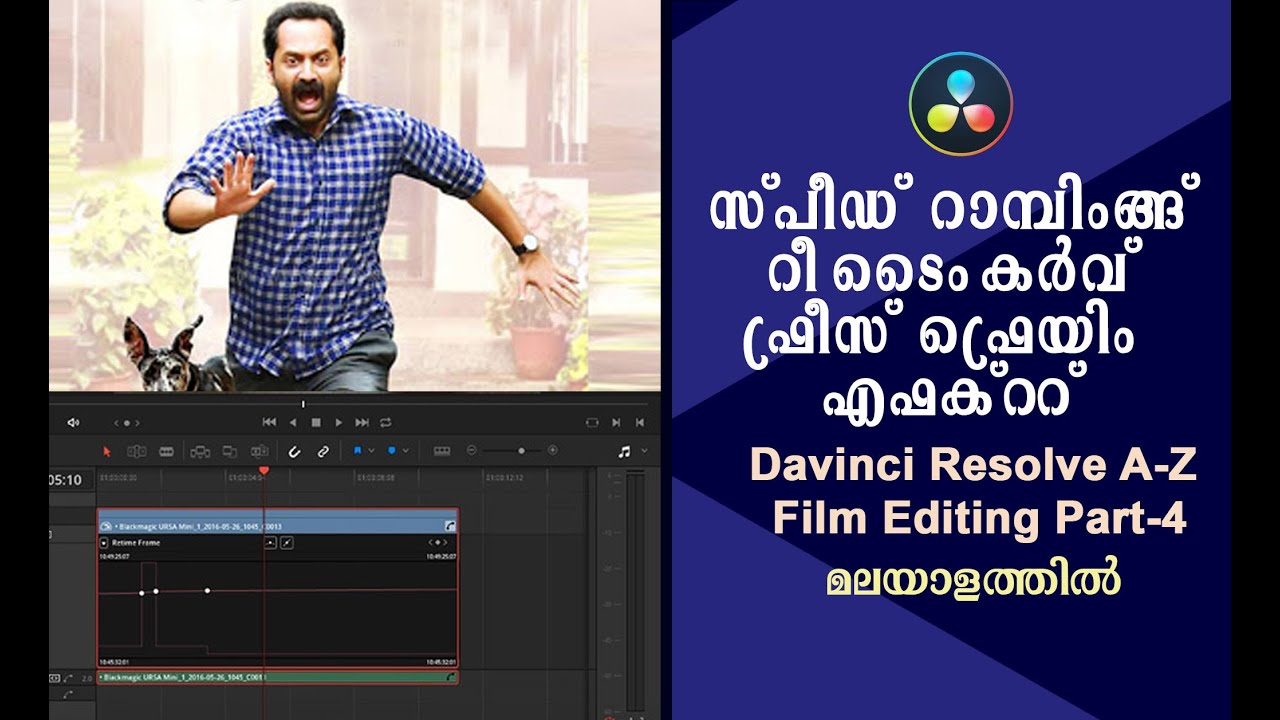Click the curve button left of the pen icon
This screenshot has height=720, width=1280.
point(270,543)
